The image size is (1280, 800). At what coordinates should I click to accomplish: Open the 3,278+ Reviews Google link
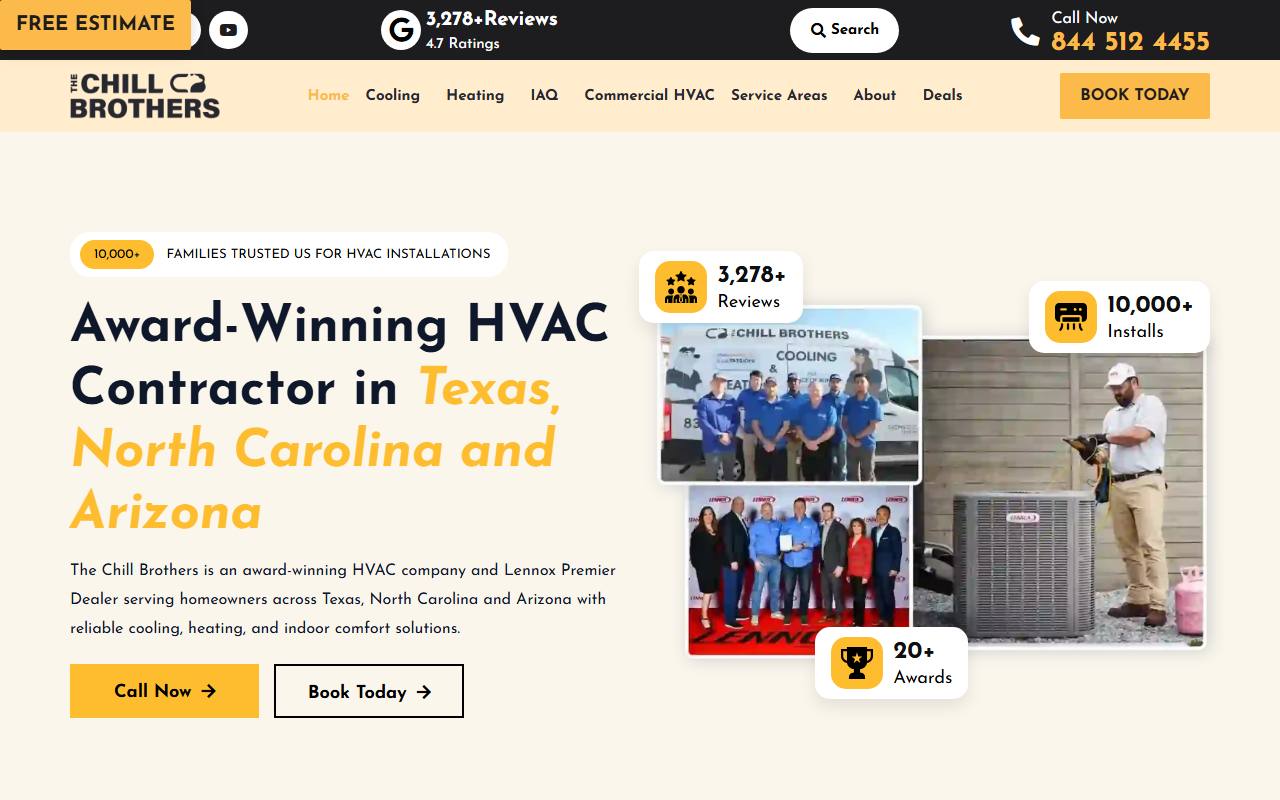(x=492, y=19)
